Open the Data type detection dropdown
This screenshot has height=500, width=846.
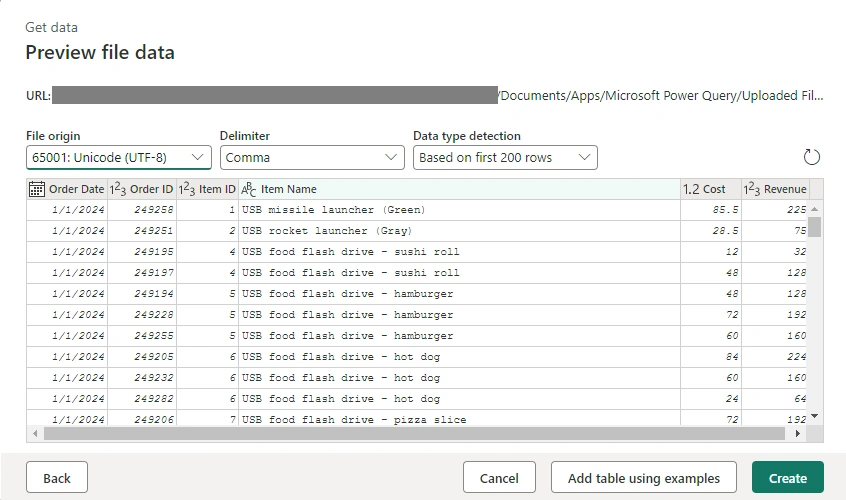point(505,157)
